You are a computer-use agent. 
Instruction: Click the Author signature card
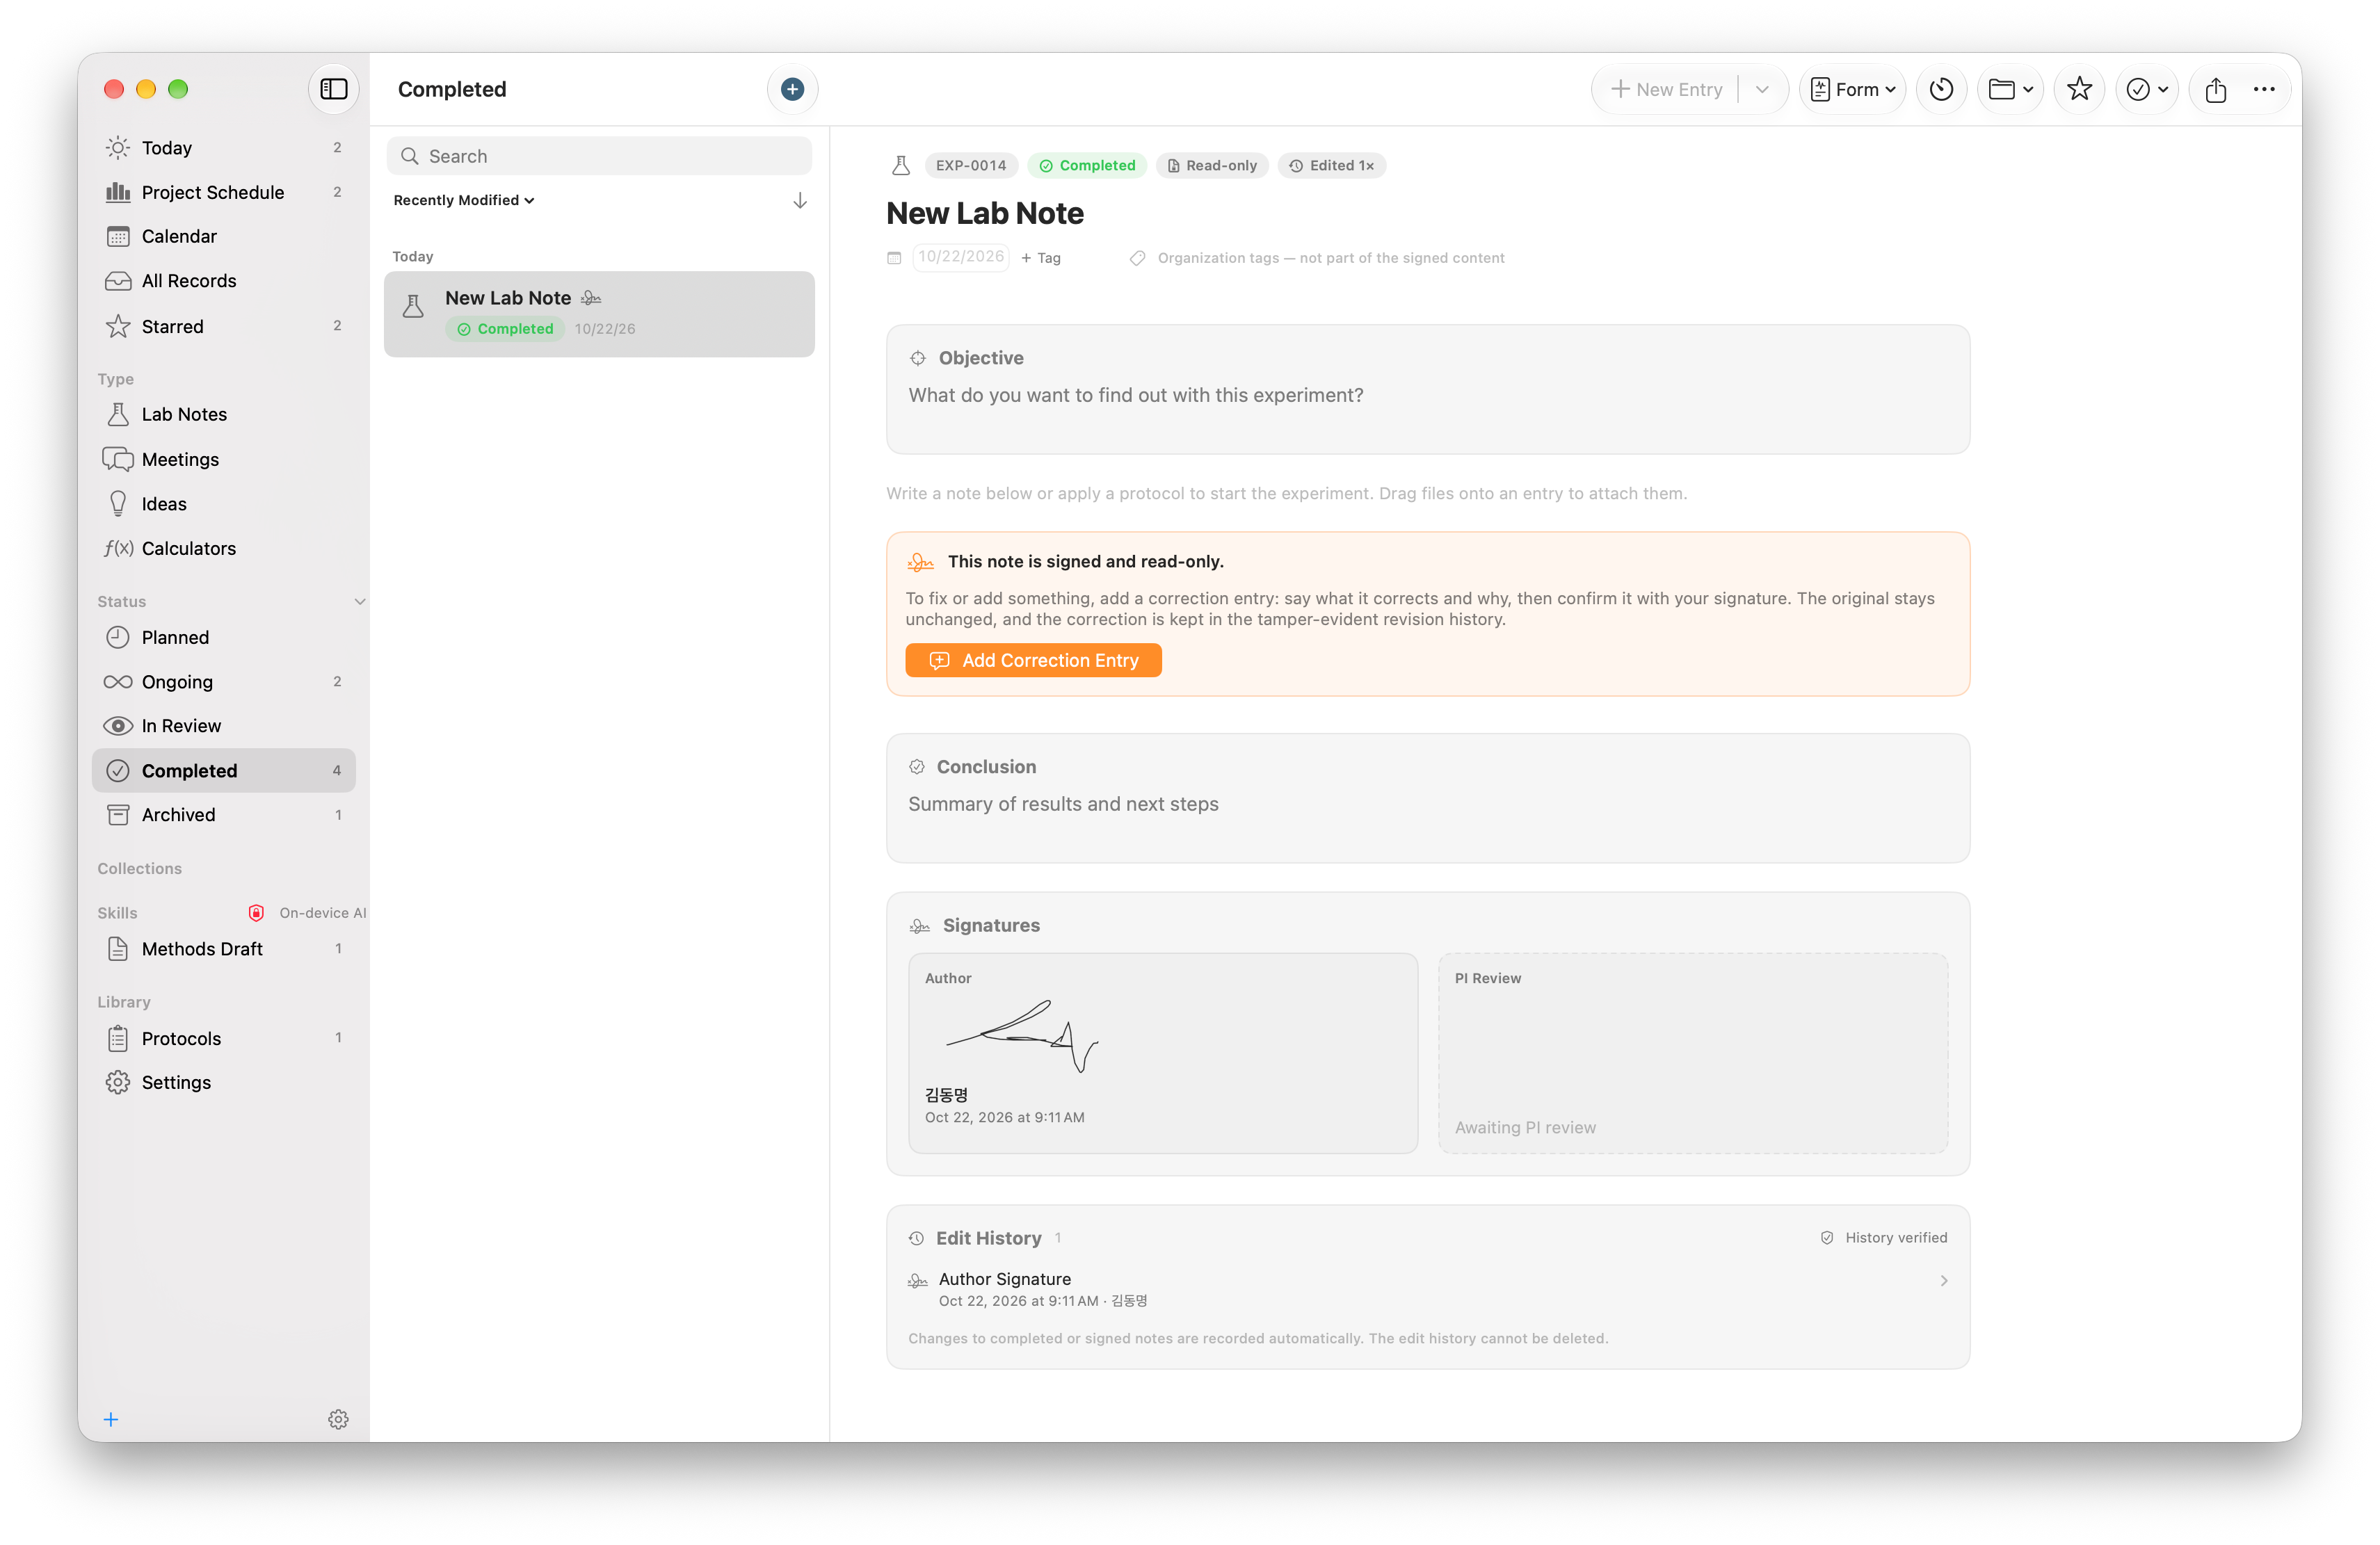click(x=1163, y=1053)
